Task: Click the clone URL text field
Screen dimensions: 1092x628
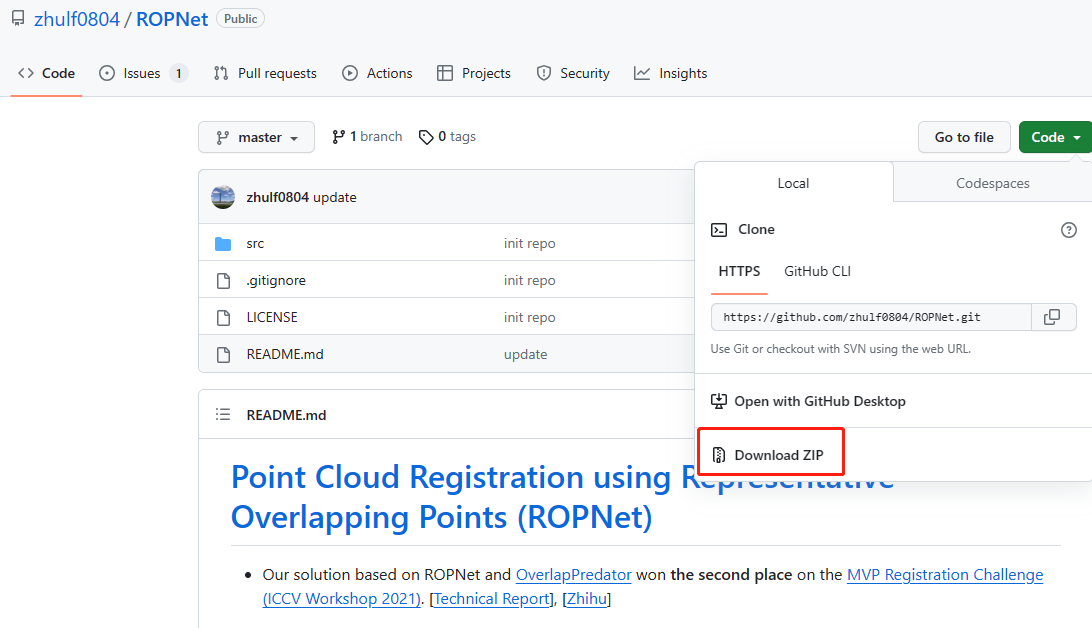Action: pos(871,317)
